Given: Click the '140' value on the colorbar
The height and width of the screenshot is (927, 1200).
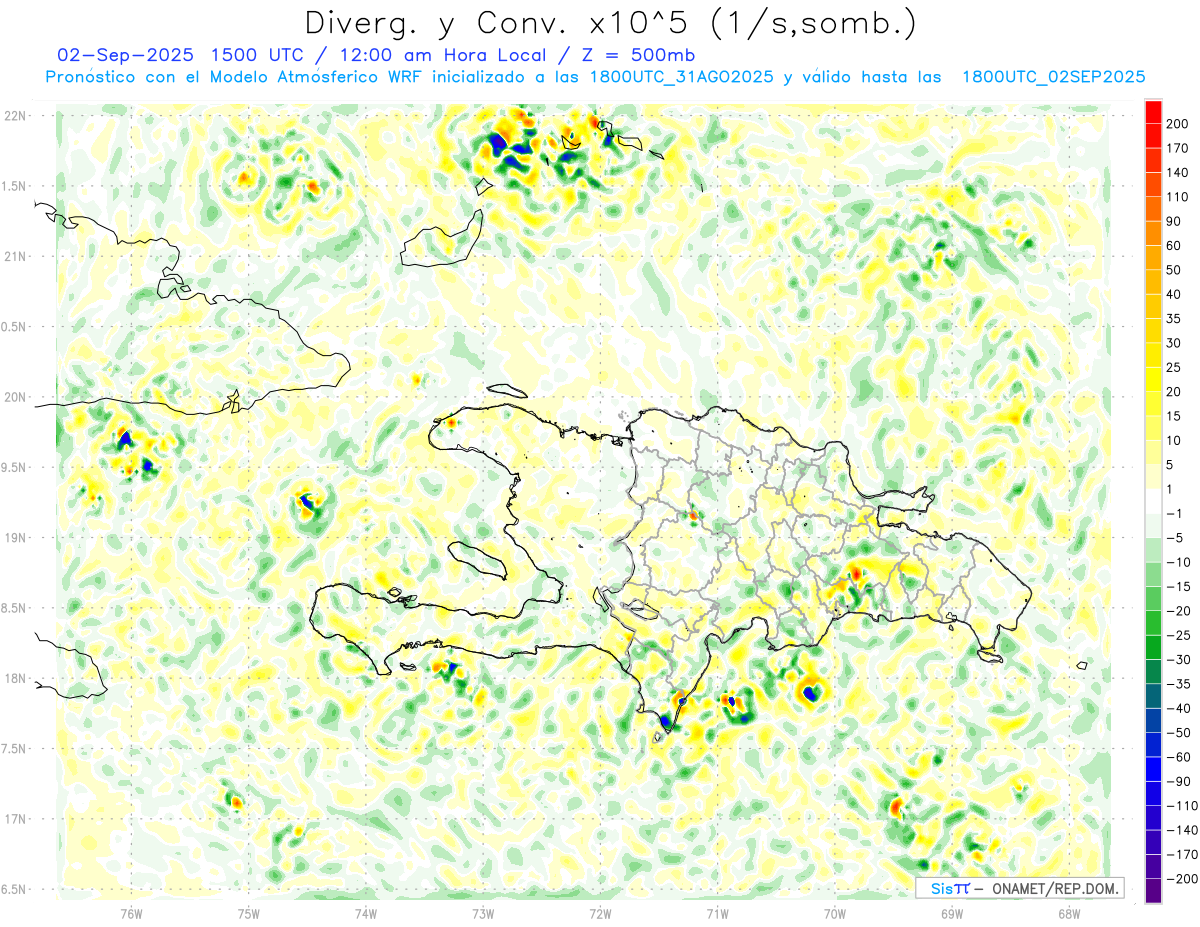Looking at the screenshot, I should click(1177, 172).
